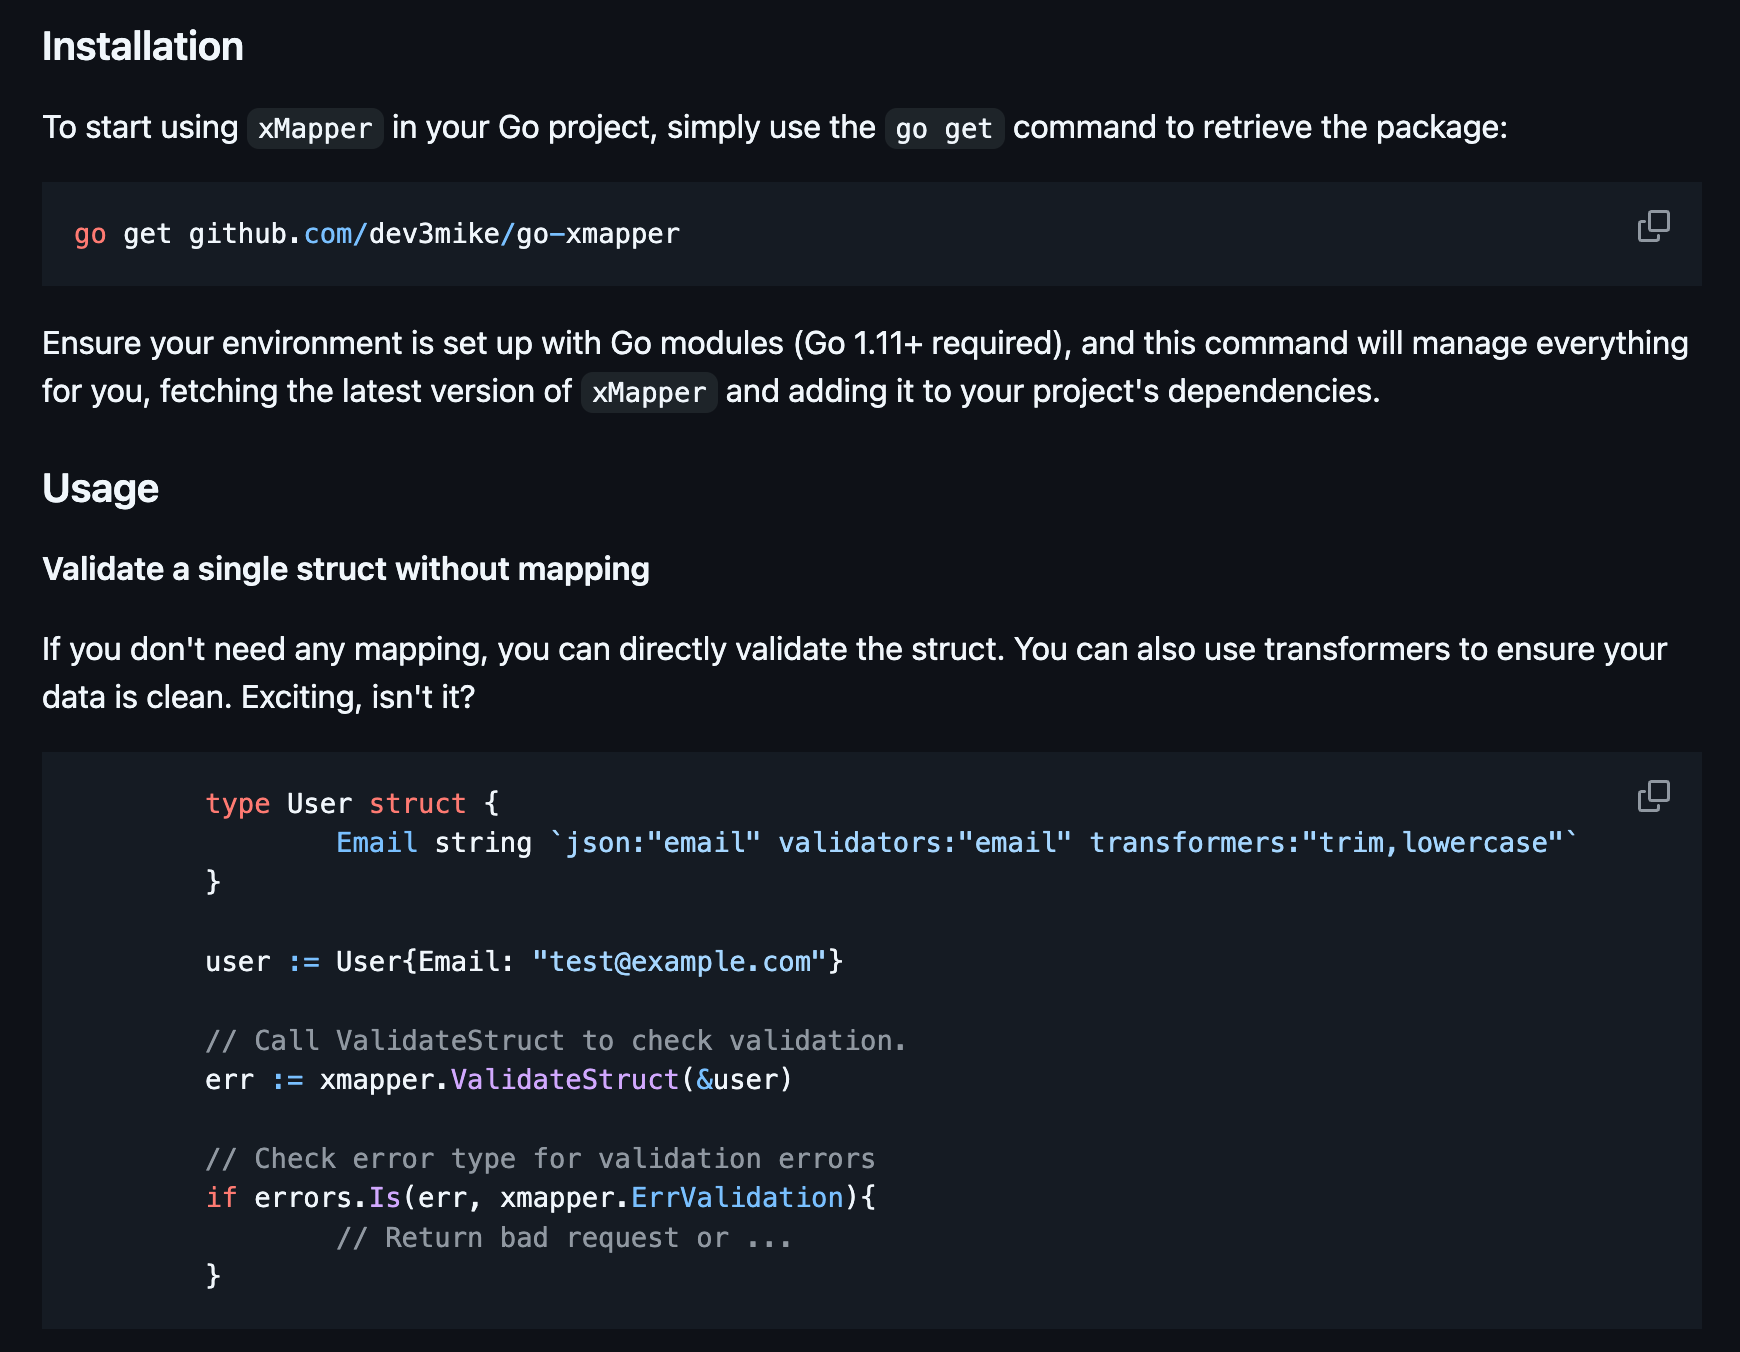Viewport: 1740px width, 1352px height.
Task: Copy the go get install command
Action: pos(1653,226)
